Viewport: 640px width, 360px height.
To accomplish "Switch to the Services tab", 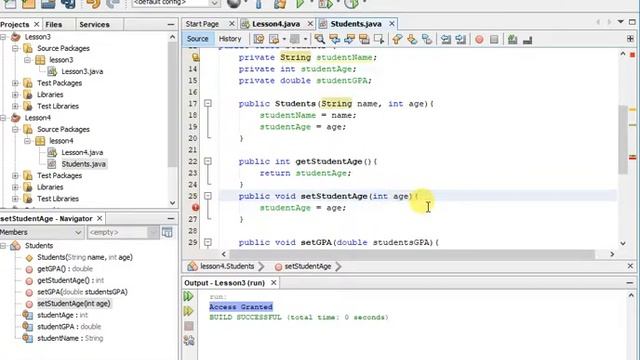I will pyautogui.click(x=94, y=24).
